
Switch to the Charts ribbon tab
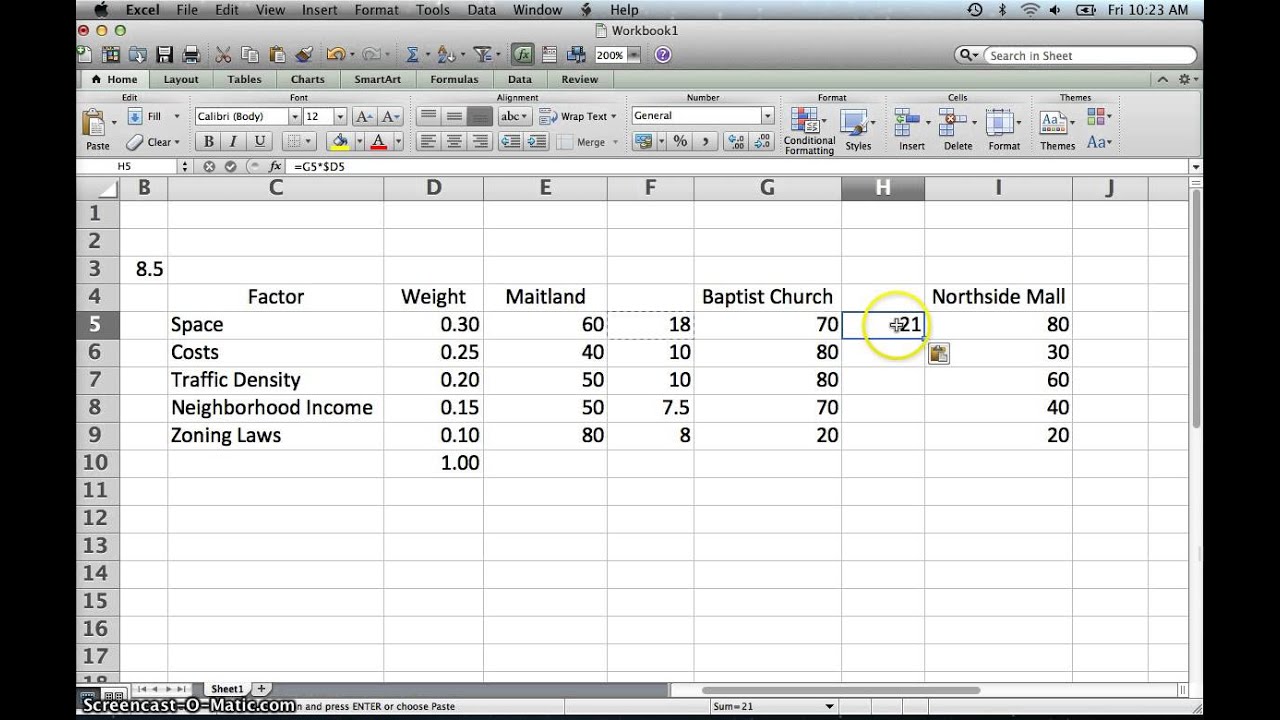[x=308, y=79]
